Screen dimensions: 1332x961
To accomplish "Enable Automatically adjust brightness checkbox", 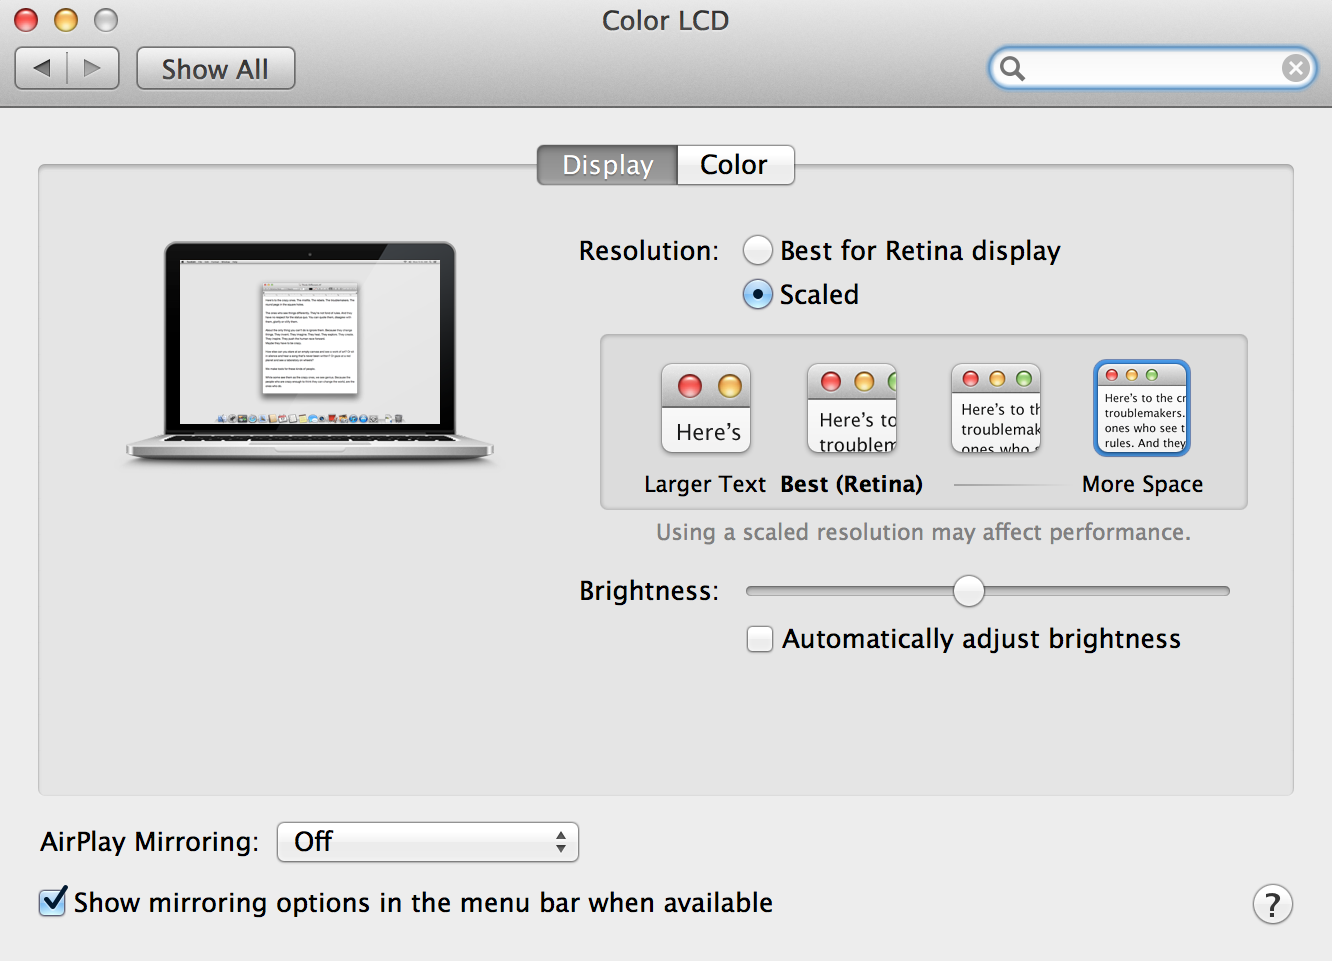I will [760, 639].
